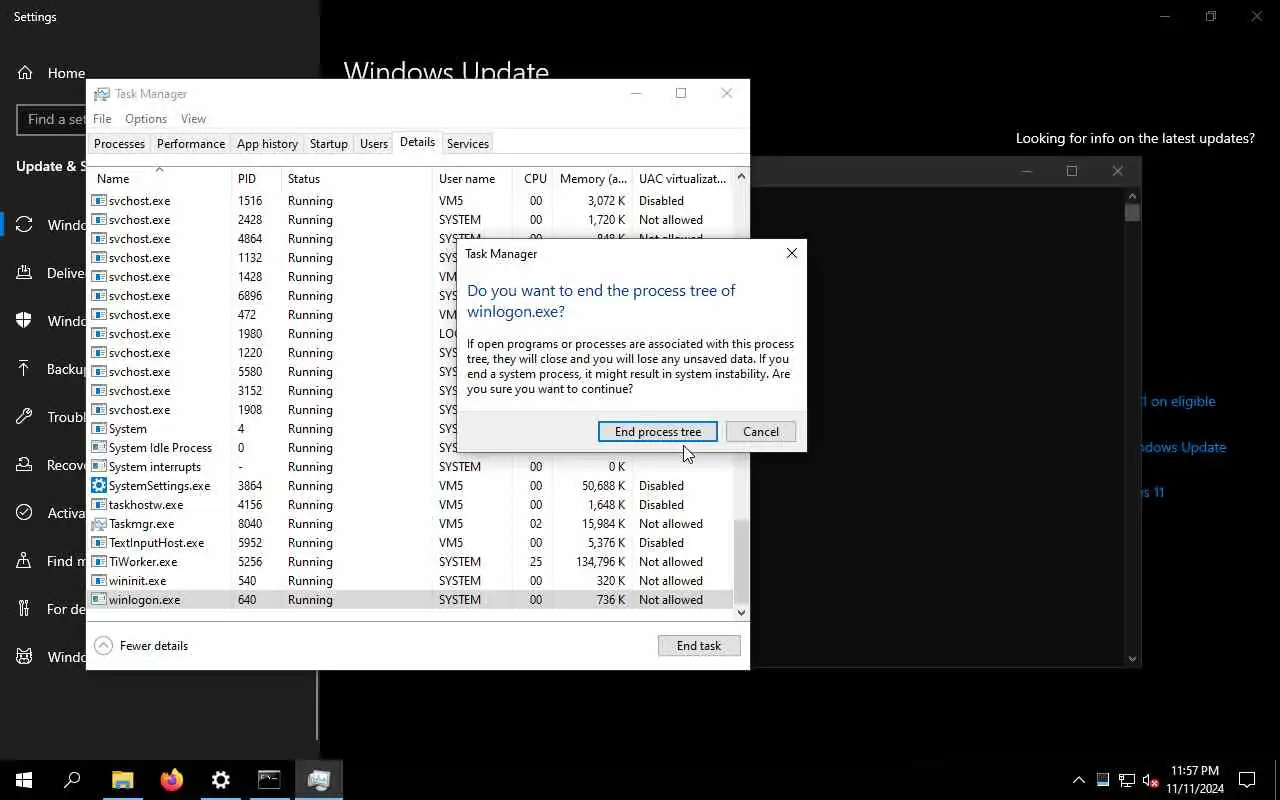Click the SystemSettings.exe gear icon
Viewport: 1280px width, 800px height.
click(x=99, y=486)
